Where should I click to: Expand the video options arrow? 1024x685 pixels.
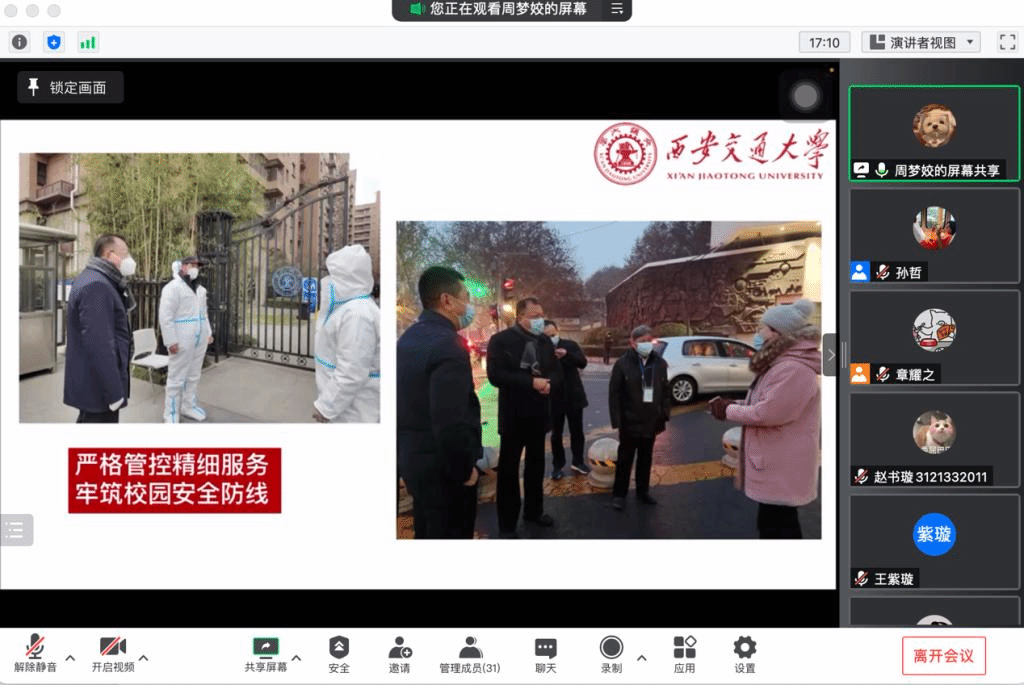144,658
